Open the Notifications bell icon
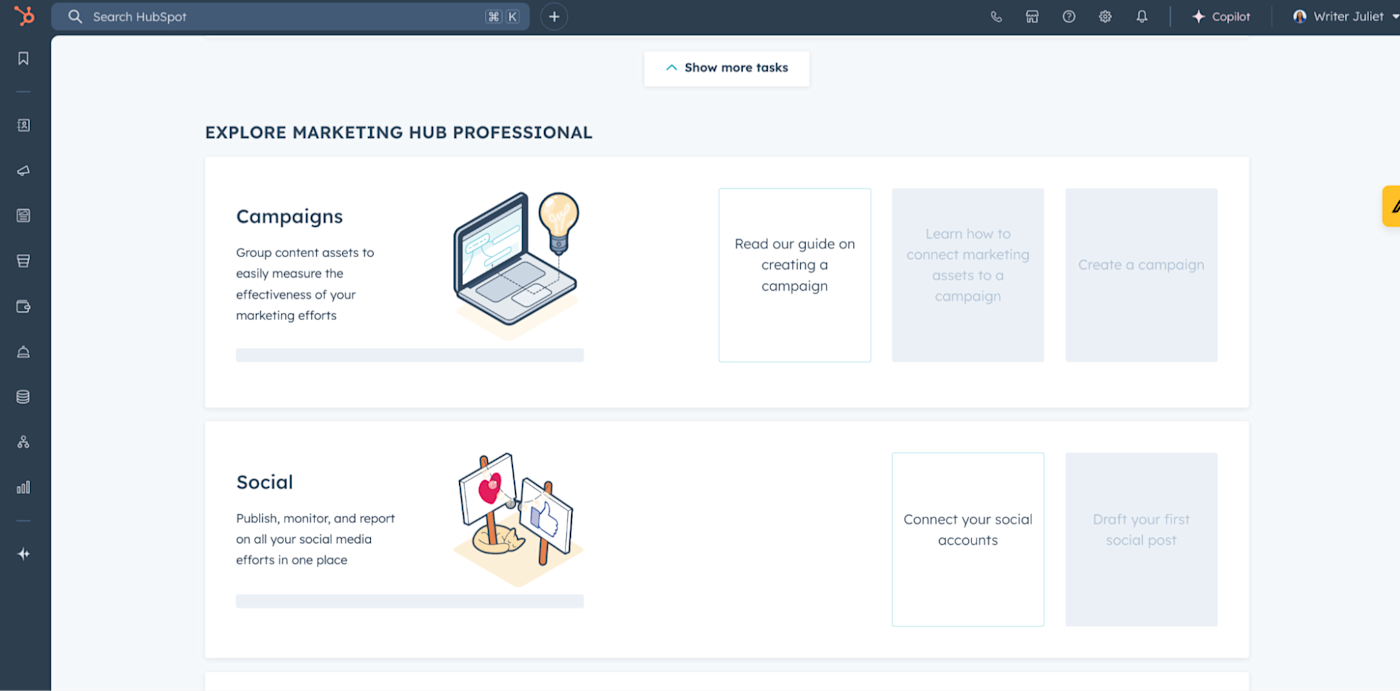This screenshot has height=691, width=1400. [1142, 17]
